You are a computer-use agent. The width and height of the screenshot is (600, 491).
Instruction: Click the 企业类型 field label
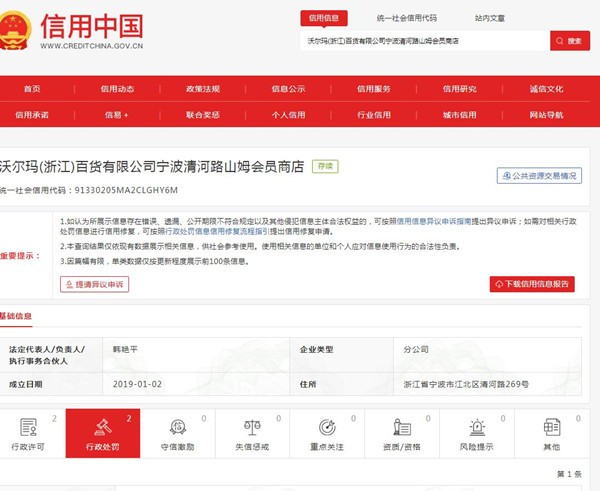point(317,349)
